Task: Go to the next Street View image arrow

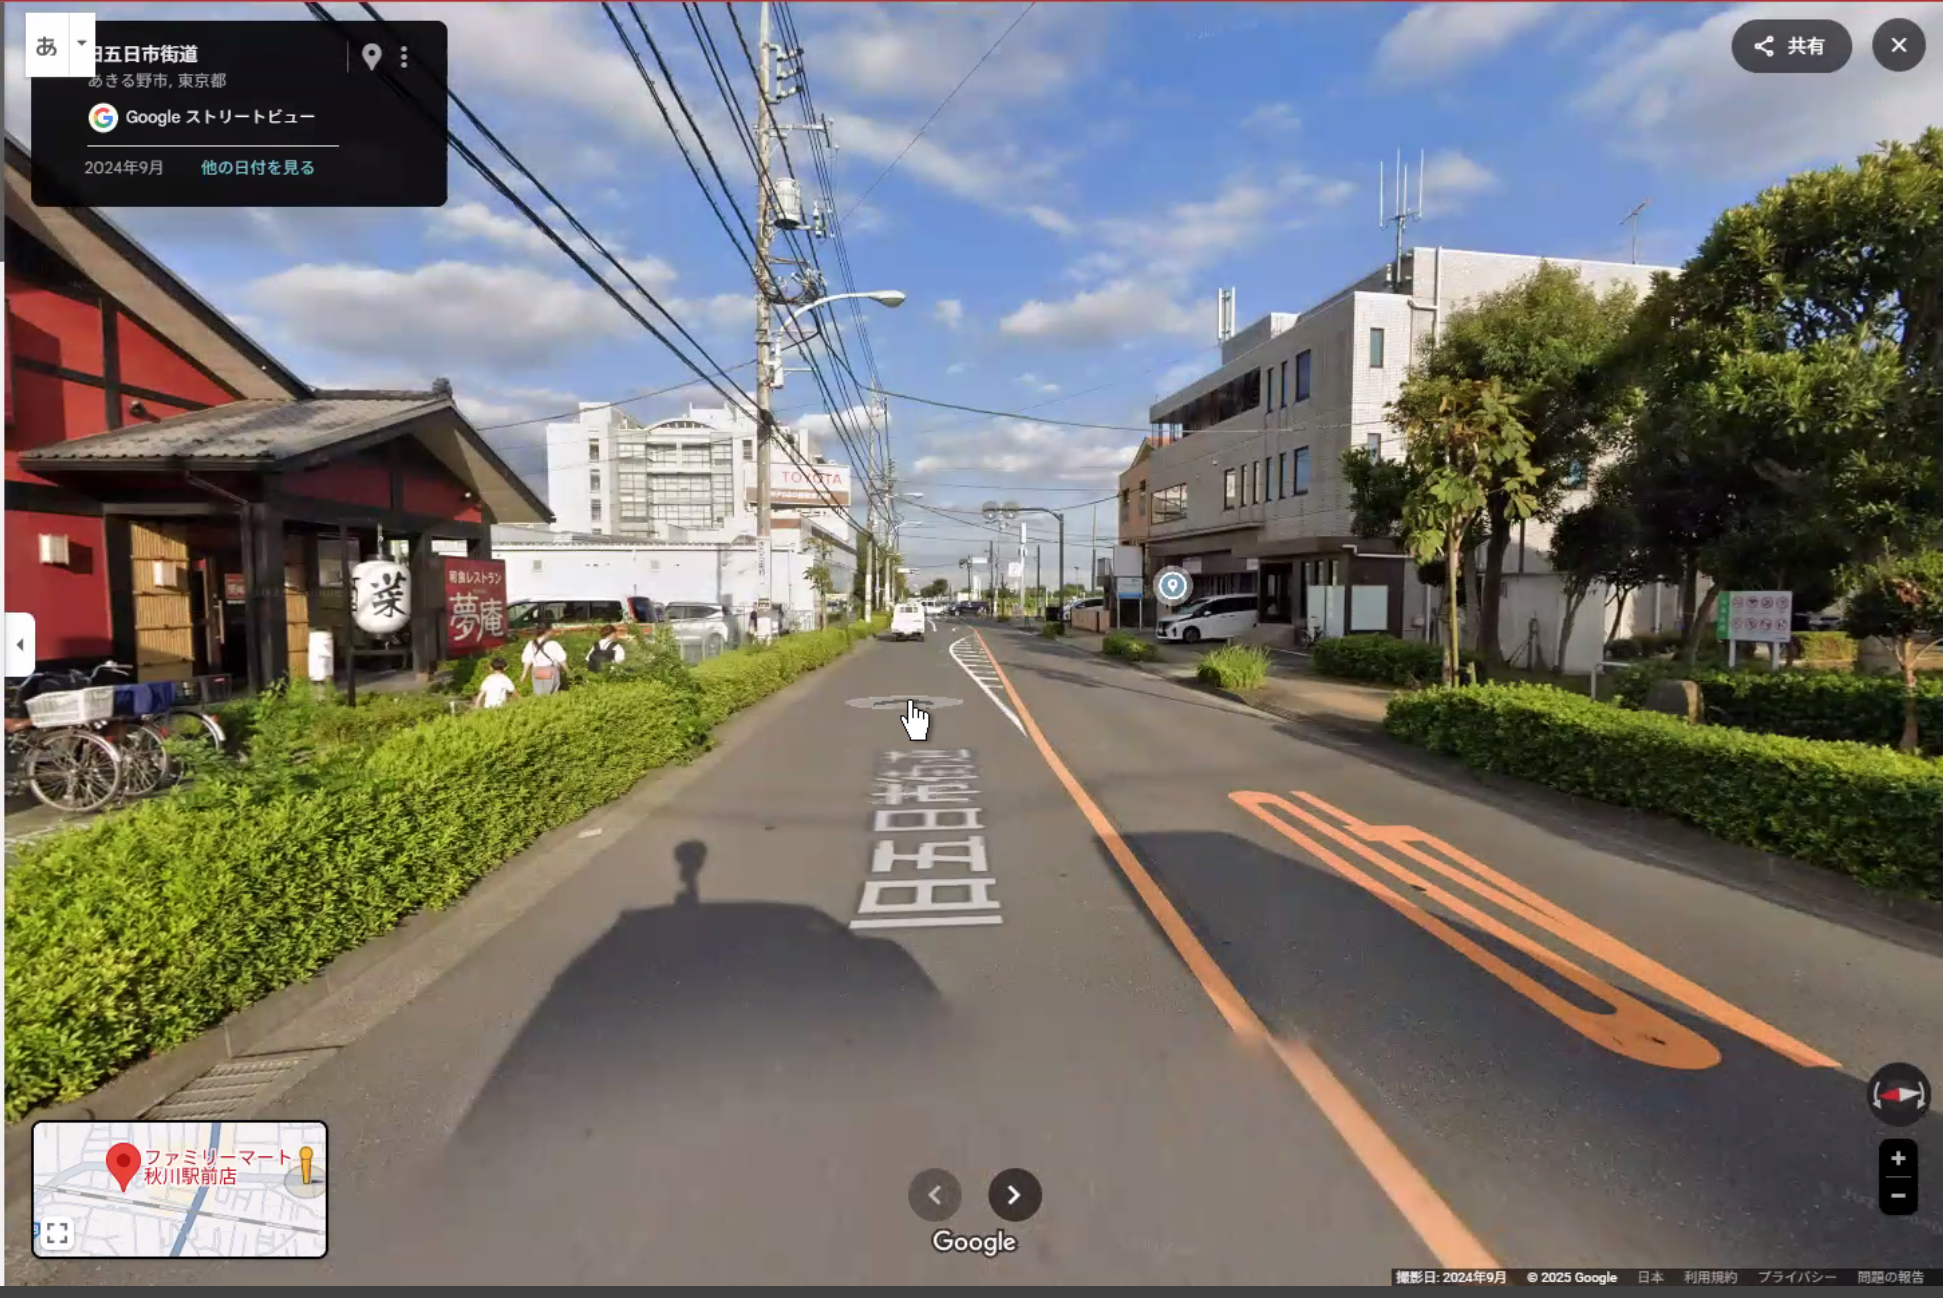Action: (1014, 1195)
